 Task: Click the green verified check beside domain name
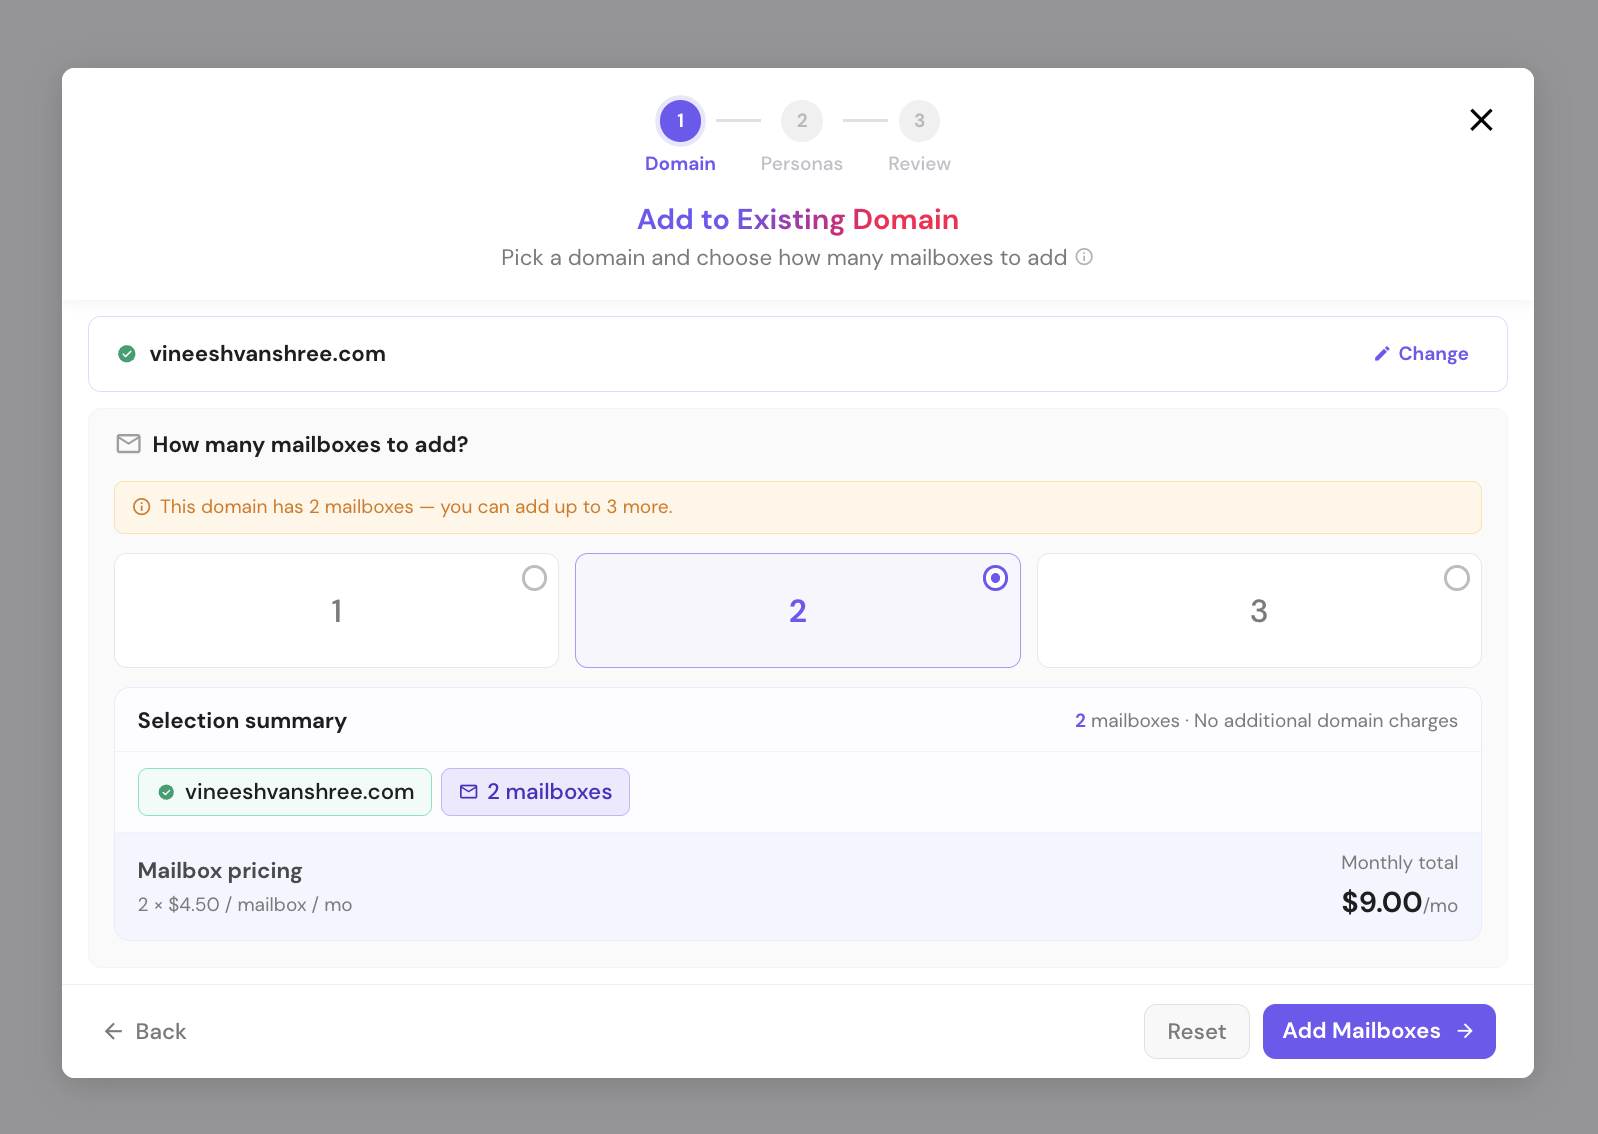tap(127, 353)
